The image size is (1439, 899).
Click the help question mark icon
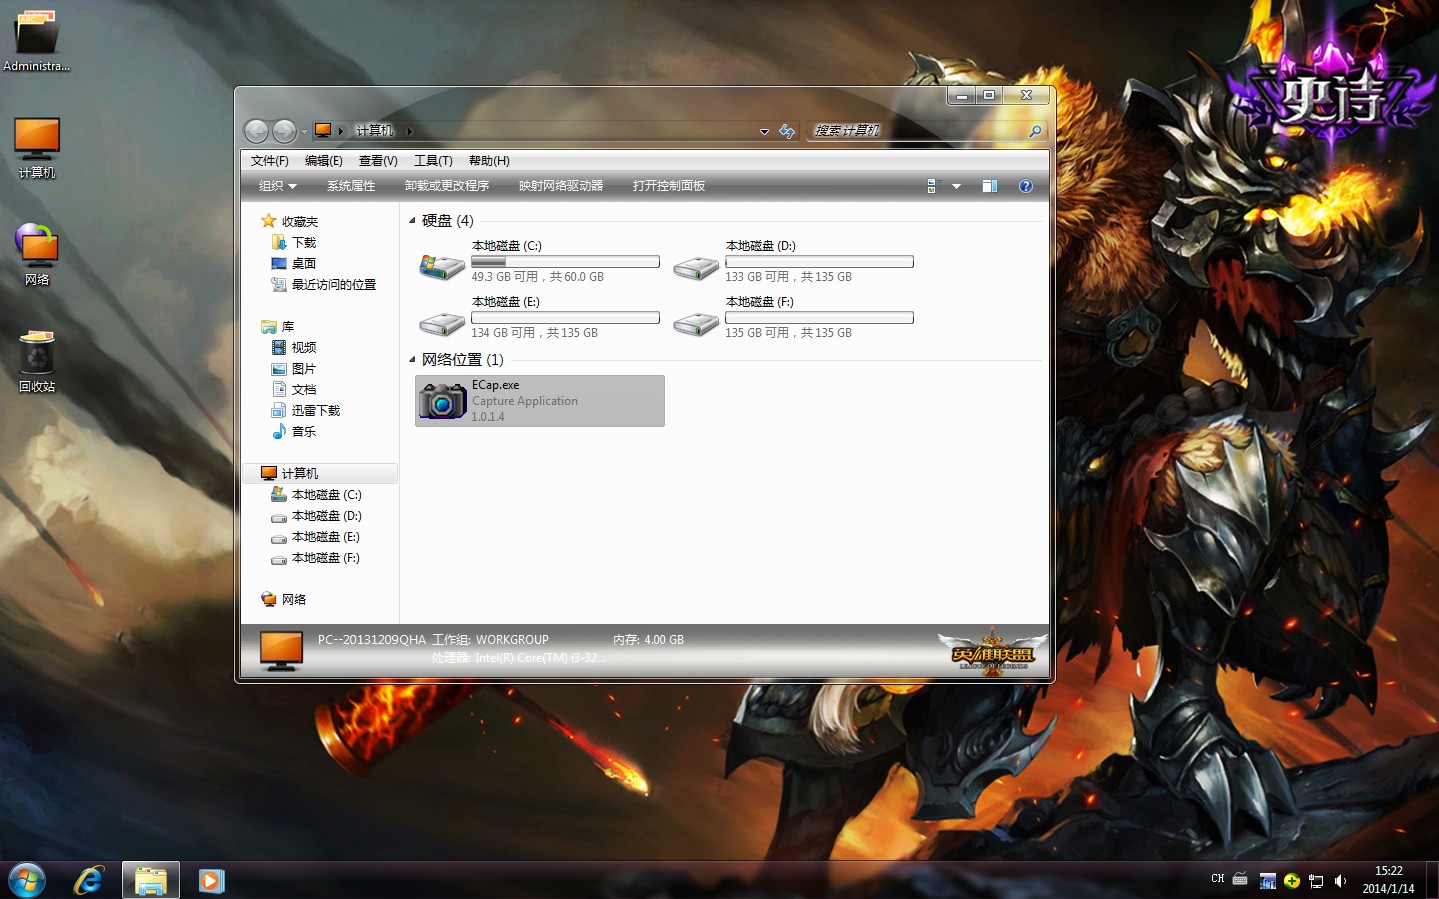pyautogui.click(x=1025, y=186)
